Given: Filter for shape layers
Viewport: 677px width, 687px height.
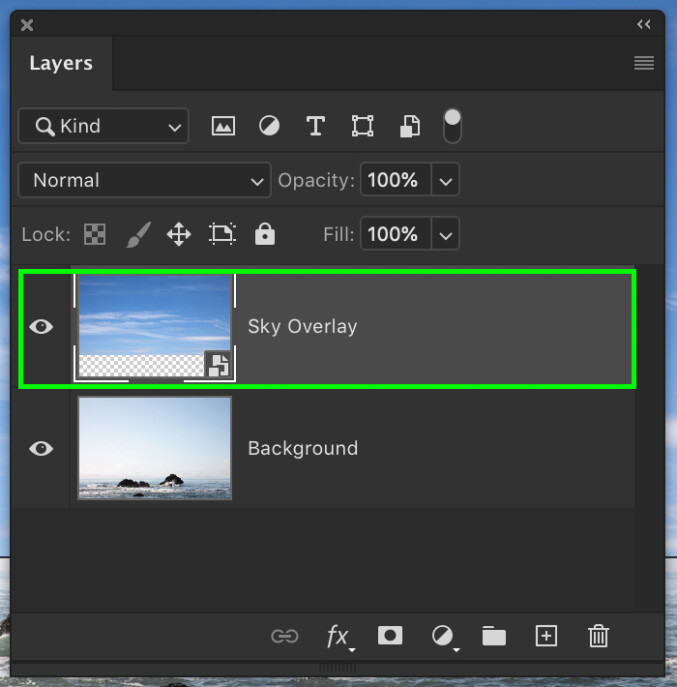Looking at the screenshot, I should (x=362, y=126).
